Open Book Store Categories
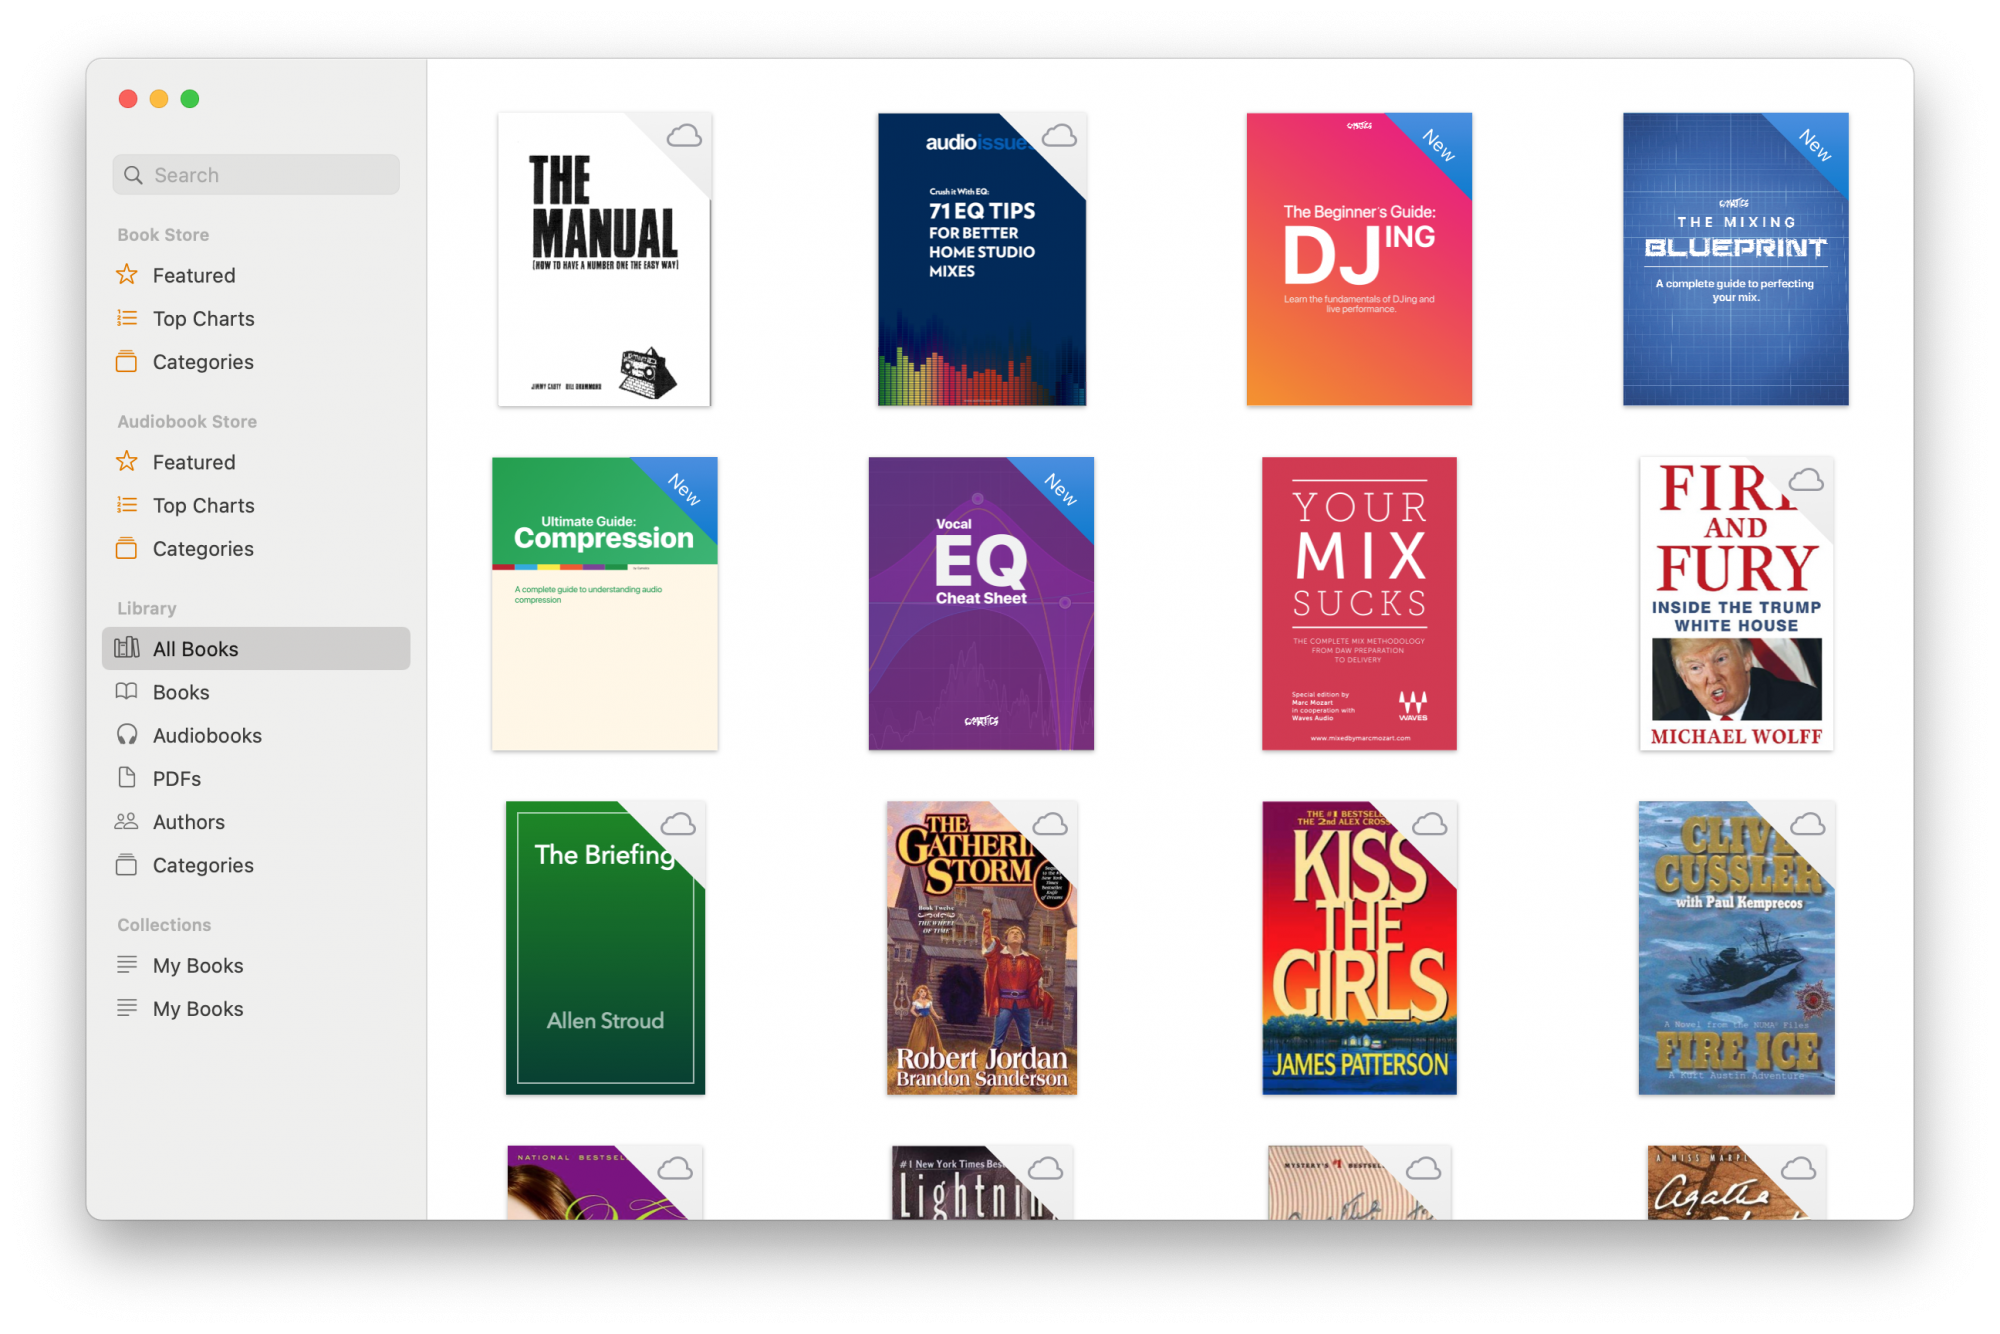Image resolution: width=2000 pixels, height=1334 pixels. click(x=203, y=362)
